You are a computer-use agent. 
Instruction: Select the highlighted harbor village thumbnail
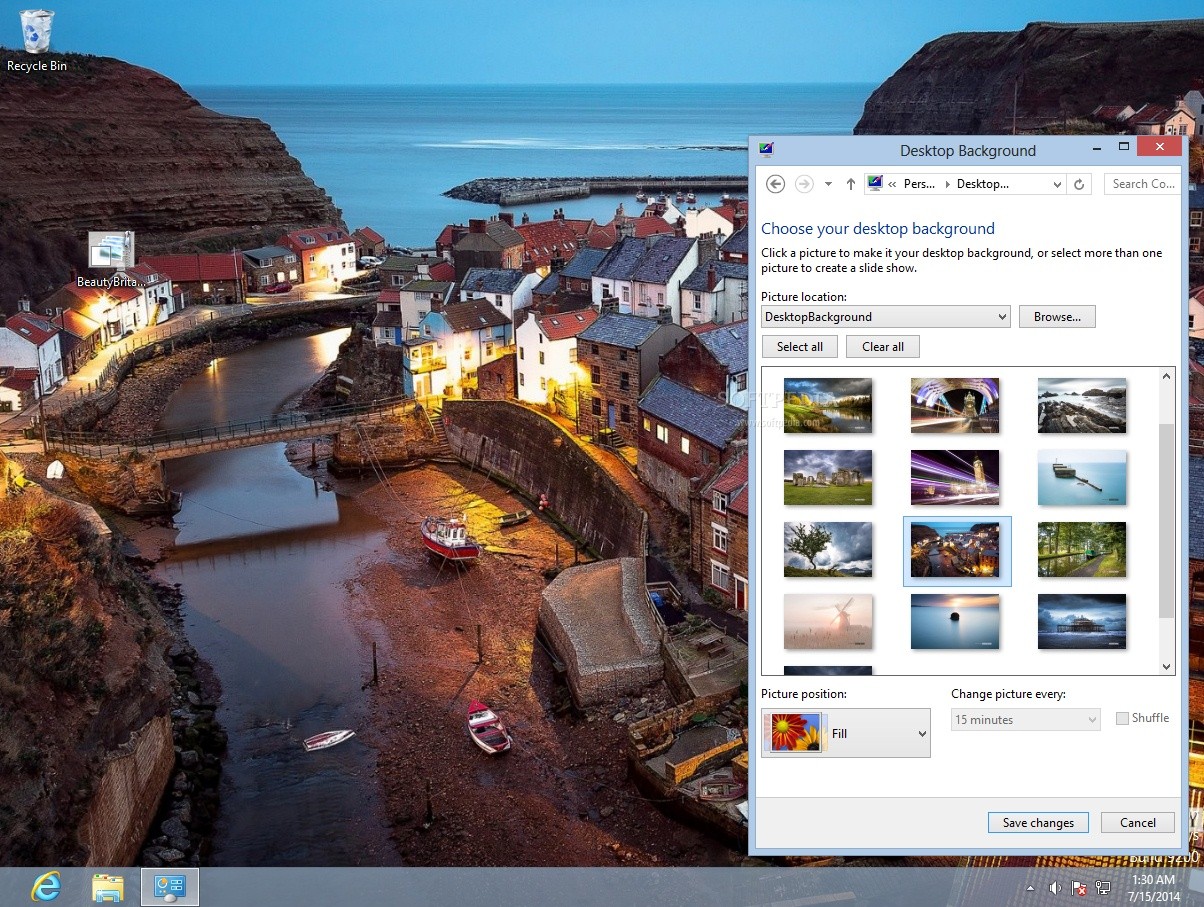pyautogui.click(x=955, y=549)
